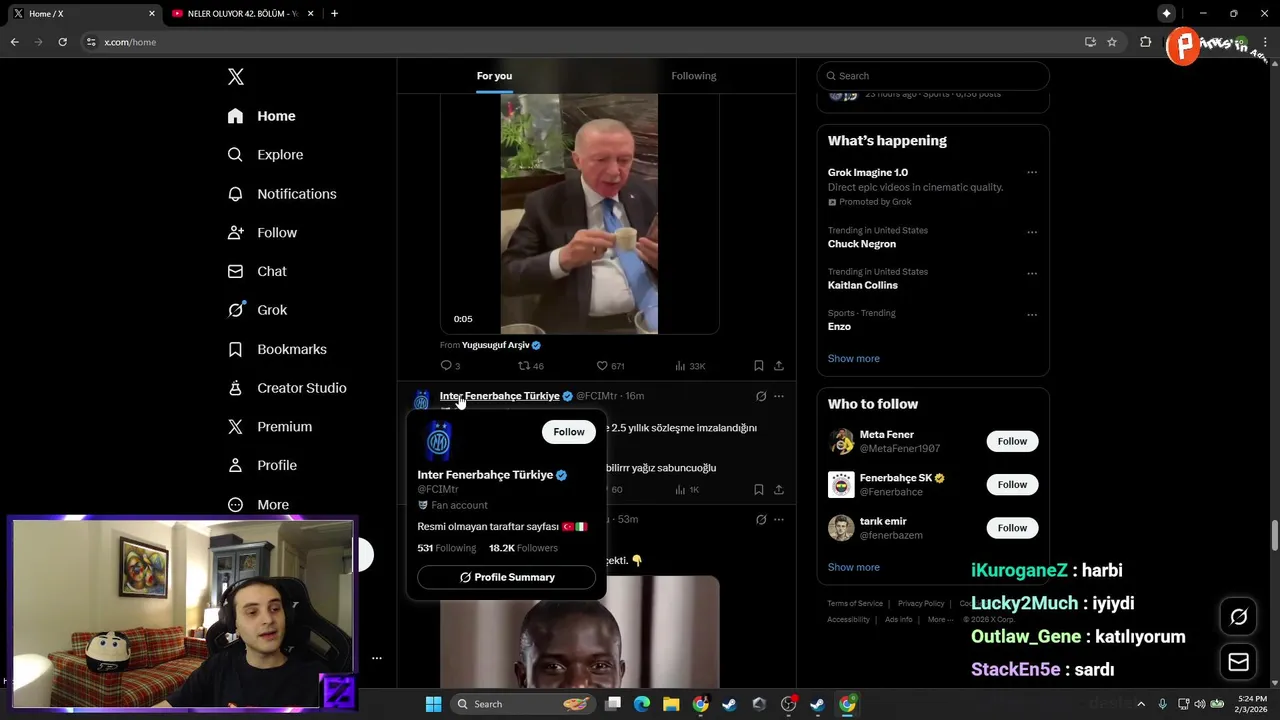The width and height of the screenshot is (1280, 720).
Task: Go to Home in the sidebar
Action: coord(261,116)
